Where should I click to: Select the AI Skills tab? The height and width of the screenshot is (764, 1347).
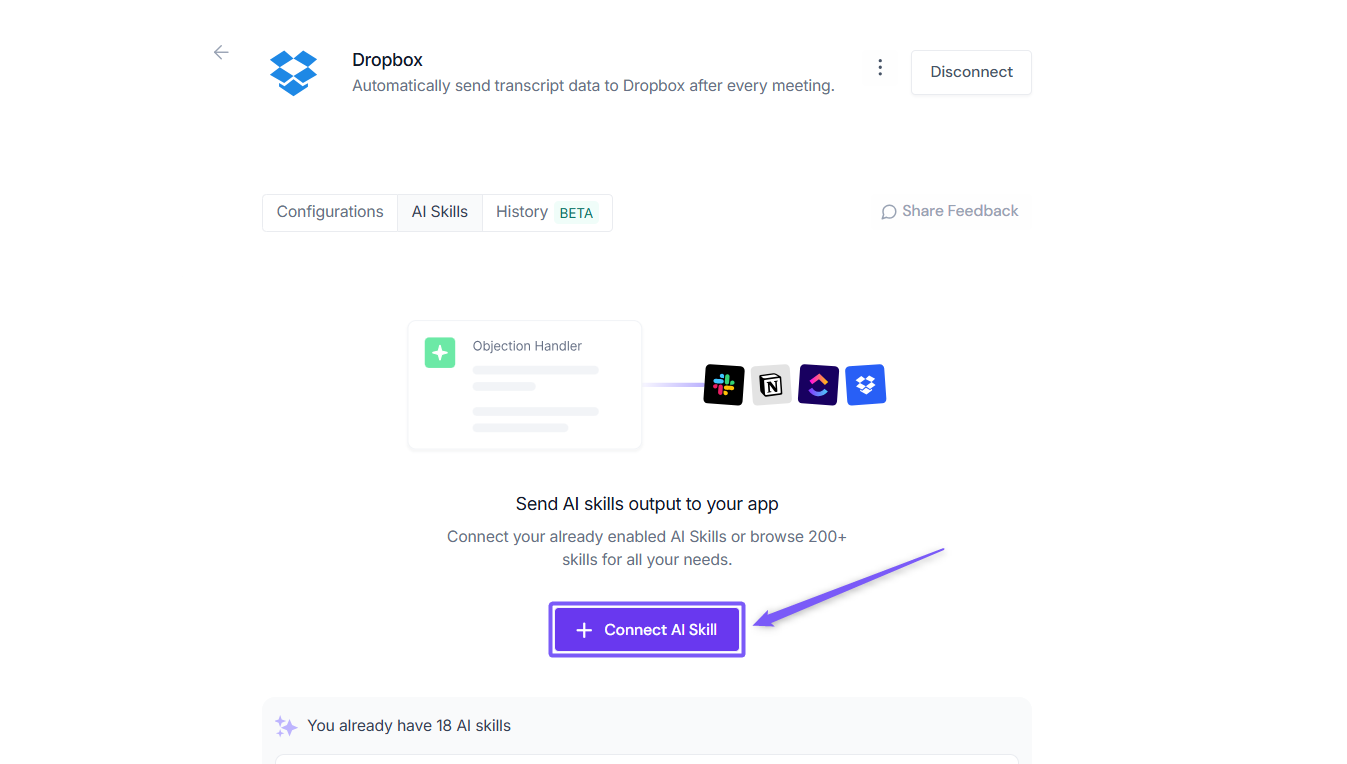[x=440, y=212]
